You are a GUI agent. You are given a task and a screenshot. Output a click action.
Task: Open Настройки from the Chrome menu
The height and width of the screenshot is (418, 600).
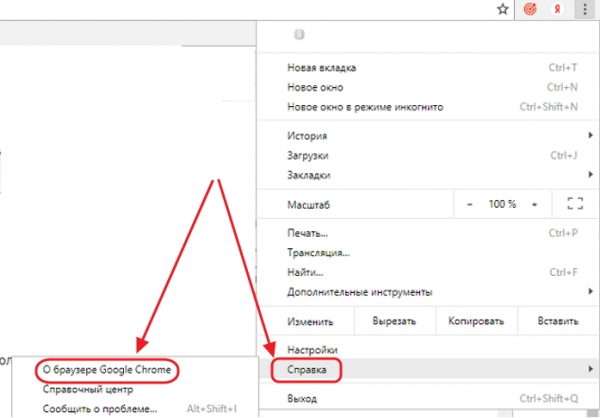(312, 351)
